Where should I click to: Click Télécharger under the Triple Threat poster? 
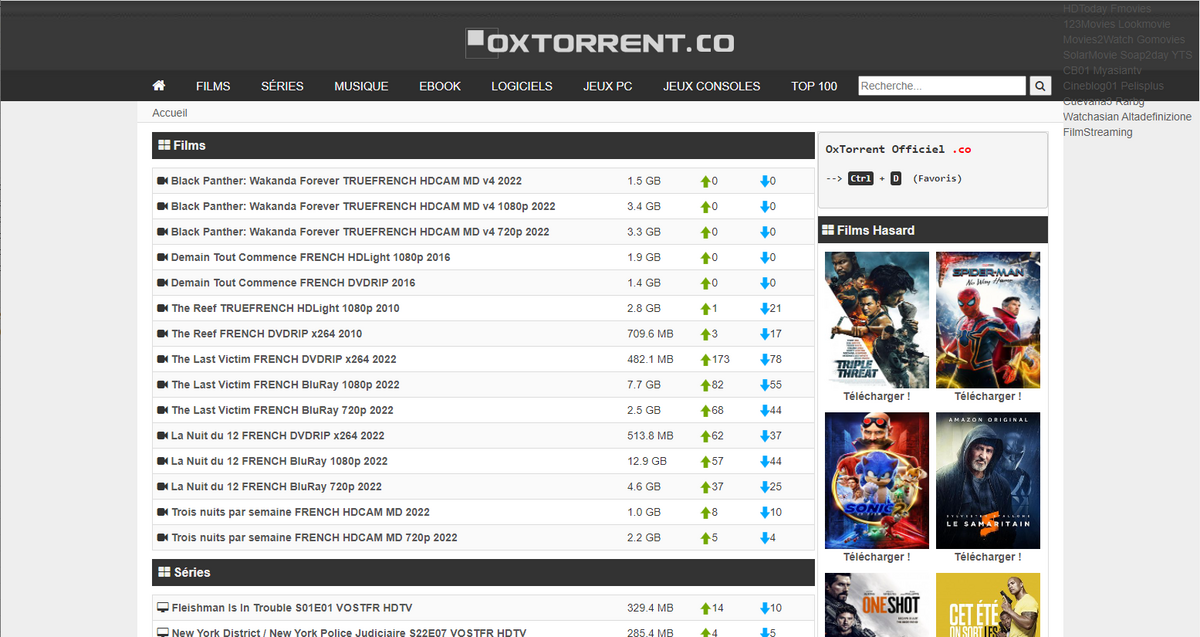876,396
